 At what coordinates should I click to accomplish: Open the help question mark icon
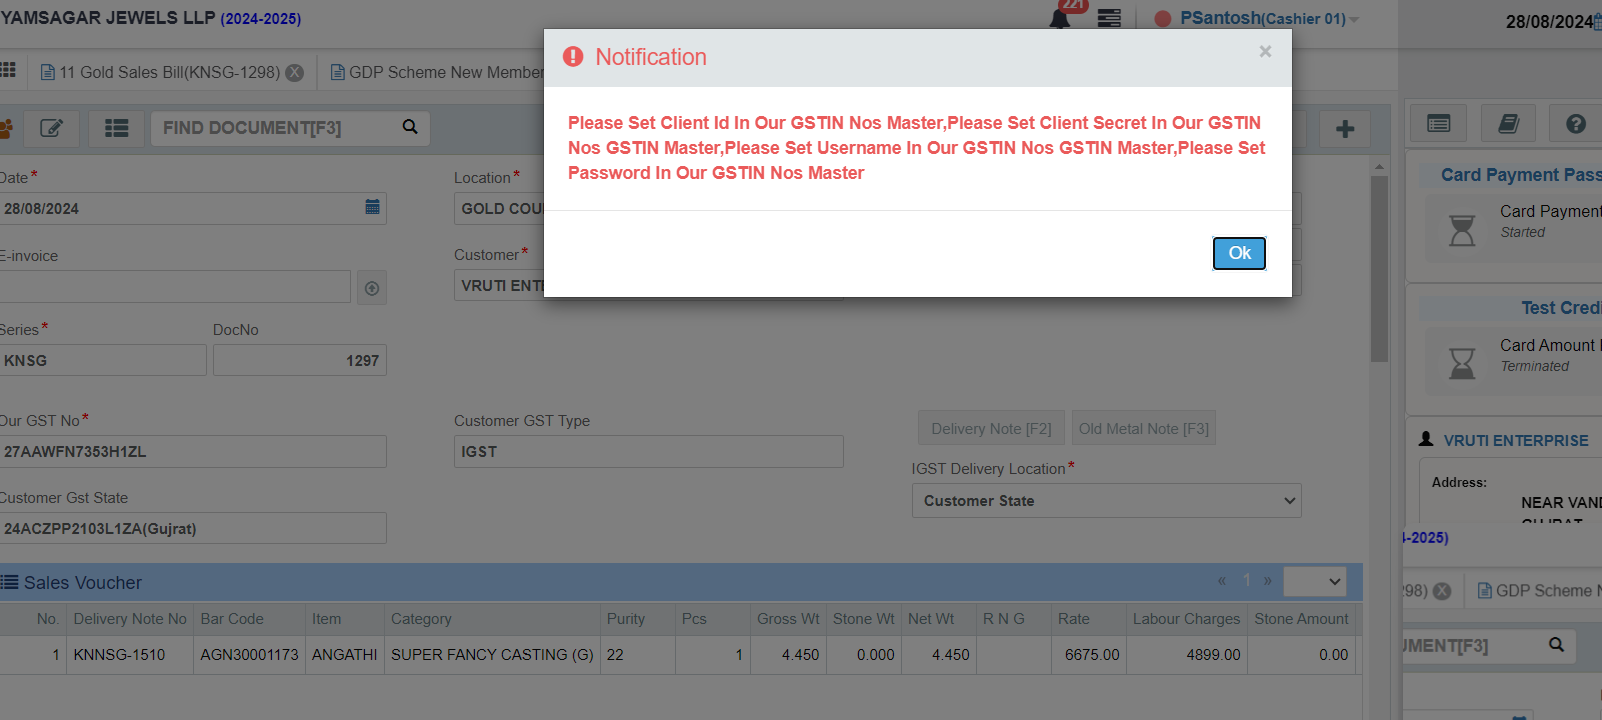tap(1576, 124)
